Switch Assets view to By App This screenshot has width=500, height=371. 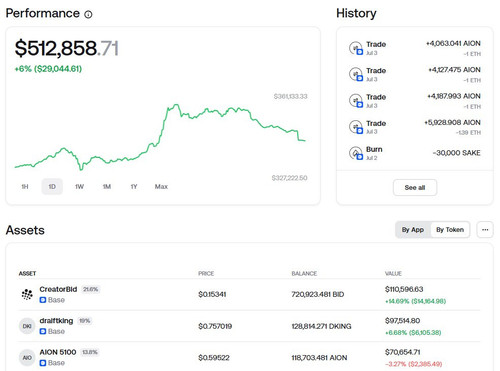413,230
